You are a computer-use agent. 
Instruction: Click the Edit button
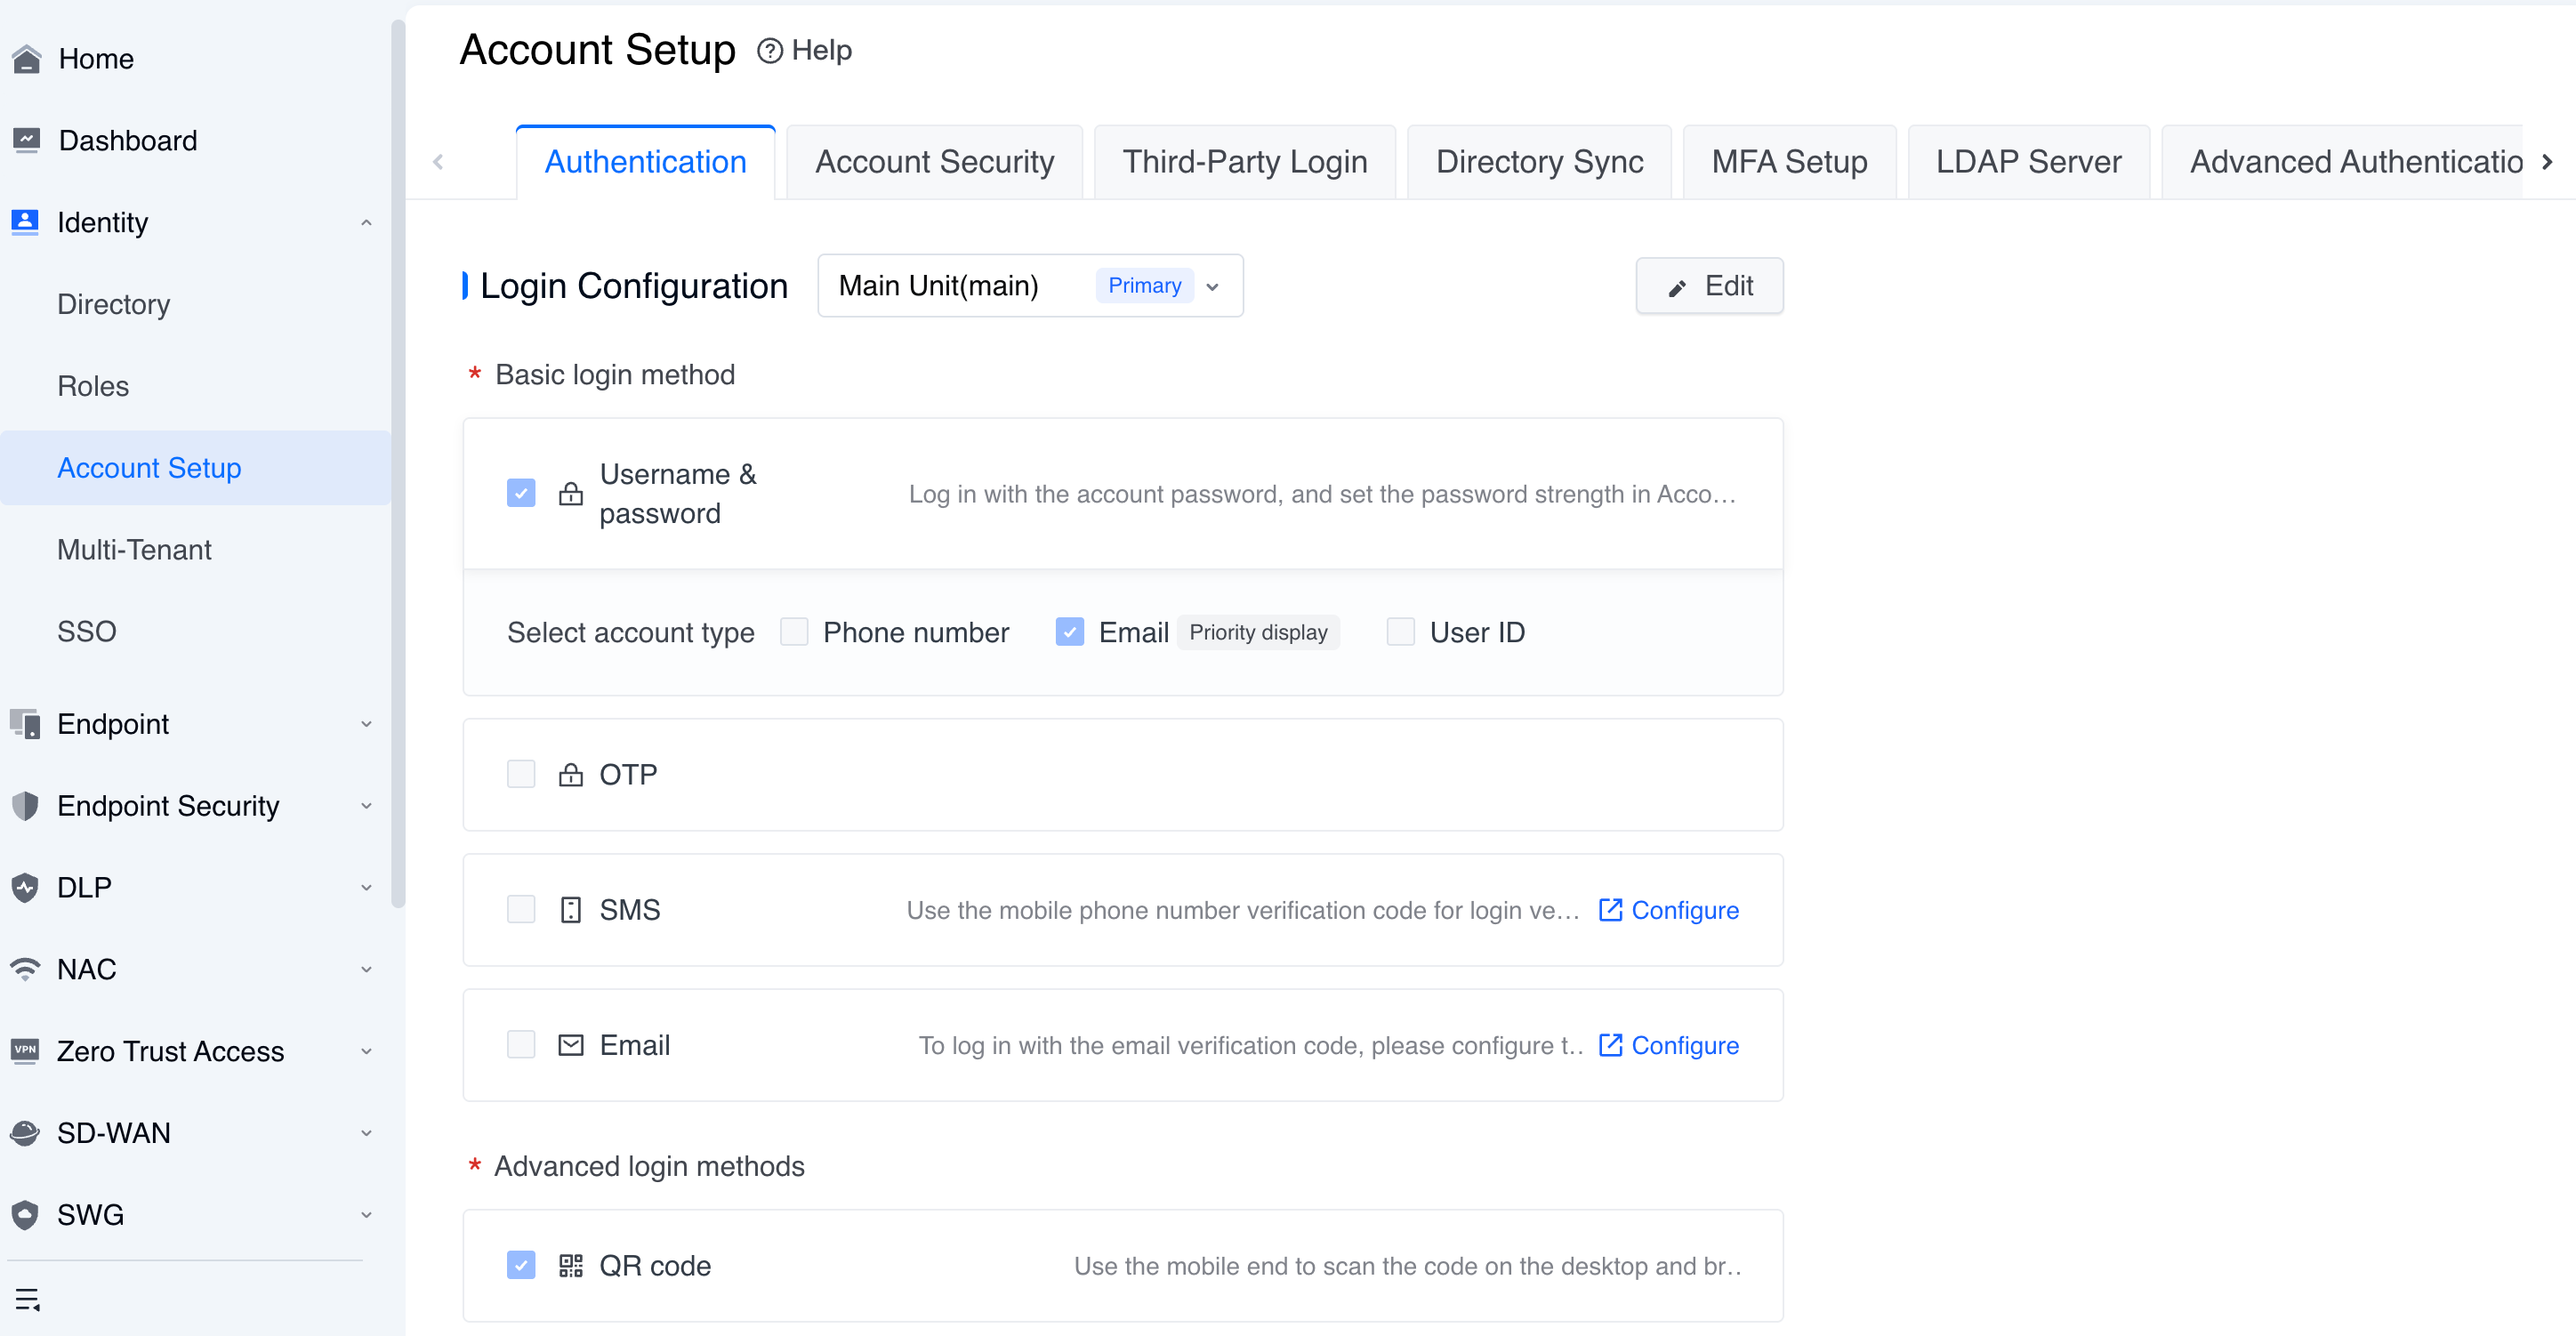pyautogui.click(x=1709, y=286)
